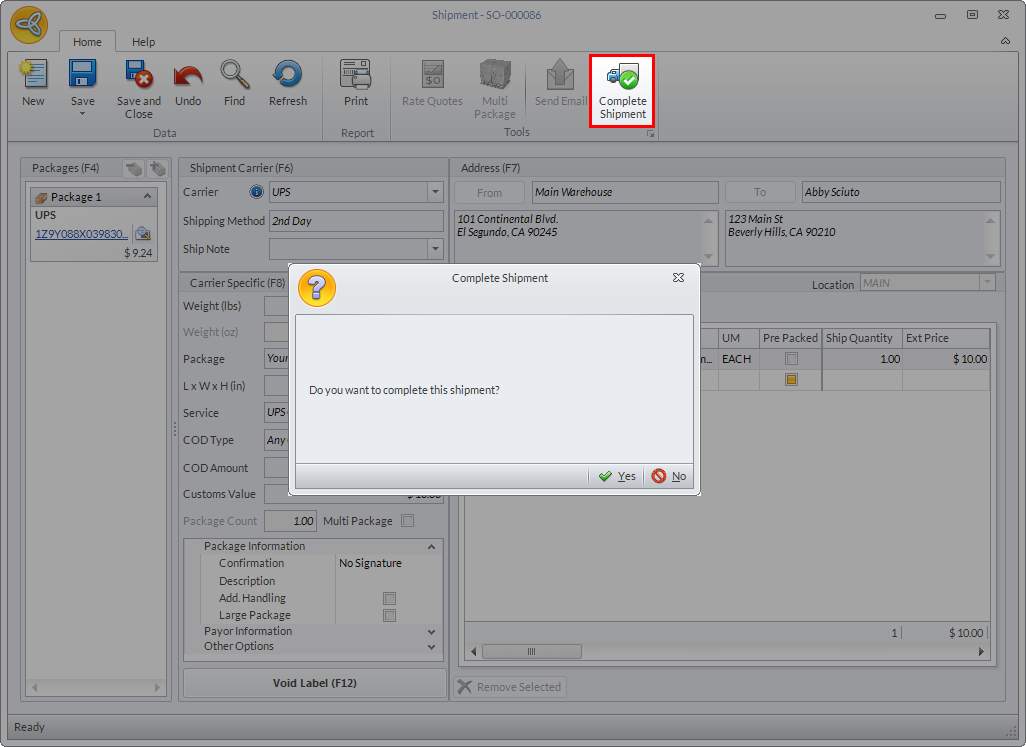The width and height of the screenshot is (1026, 747).
Task: Click the Carrier info icon
Action: pos(256,192)
